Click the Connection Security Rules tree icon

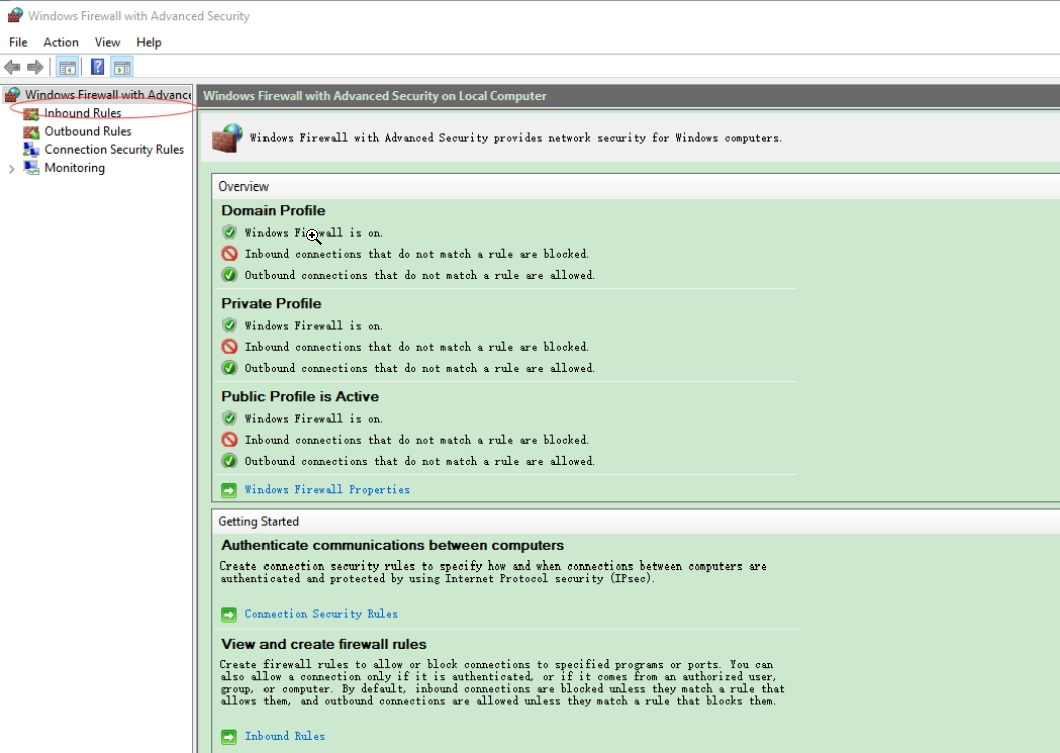tap(31, 149)
